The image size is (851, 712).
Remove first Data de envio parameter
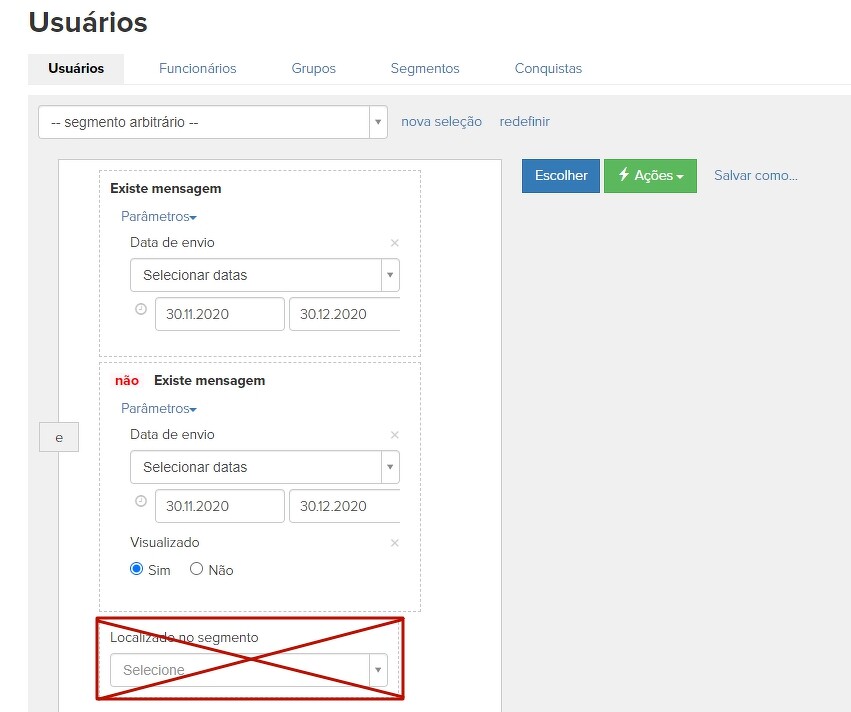(394, 243)
